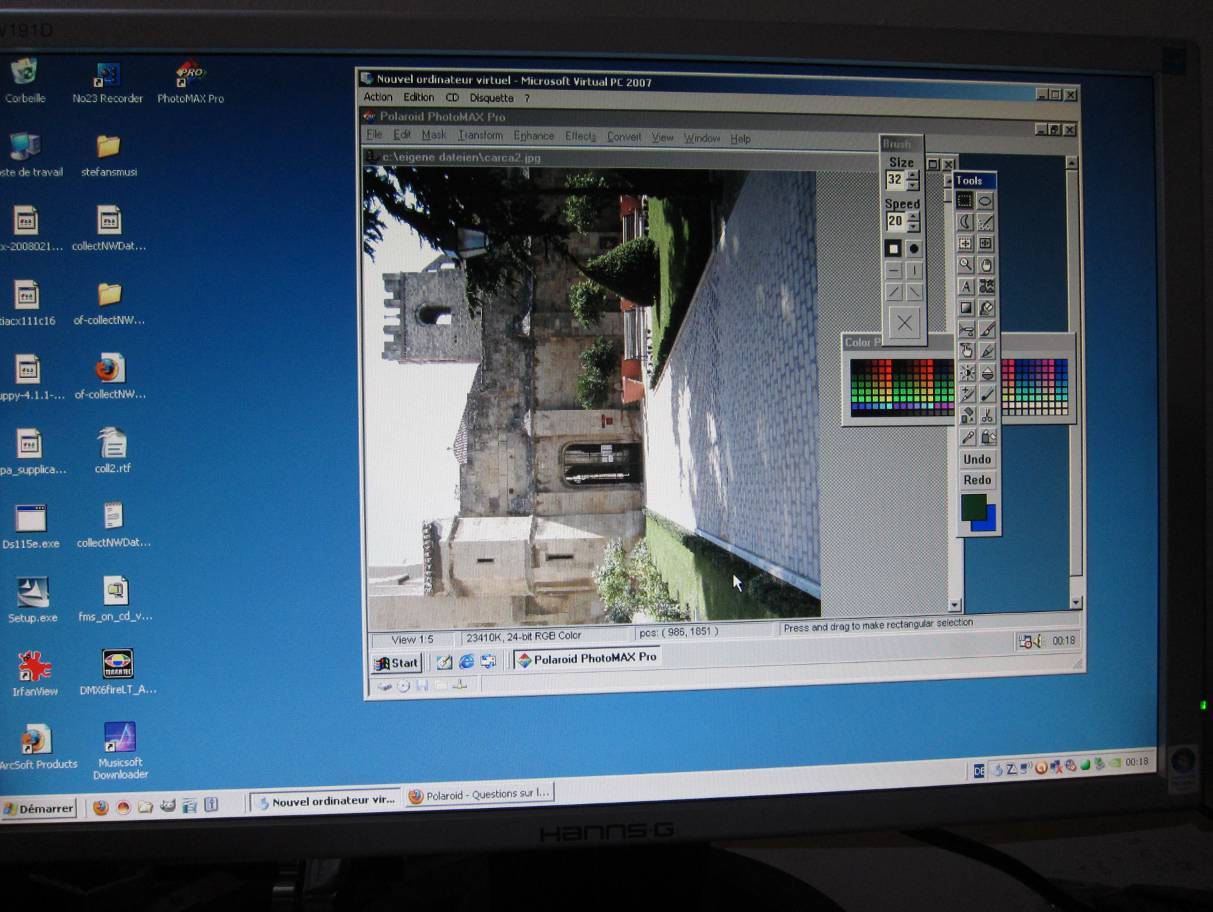Choose the text tool marked A
1213x912 pixels.
tap(966, 287)
